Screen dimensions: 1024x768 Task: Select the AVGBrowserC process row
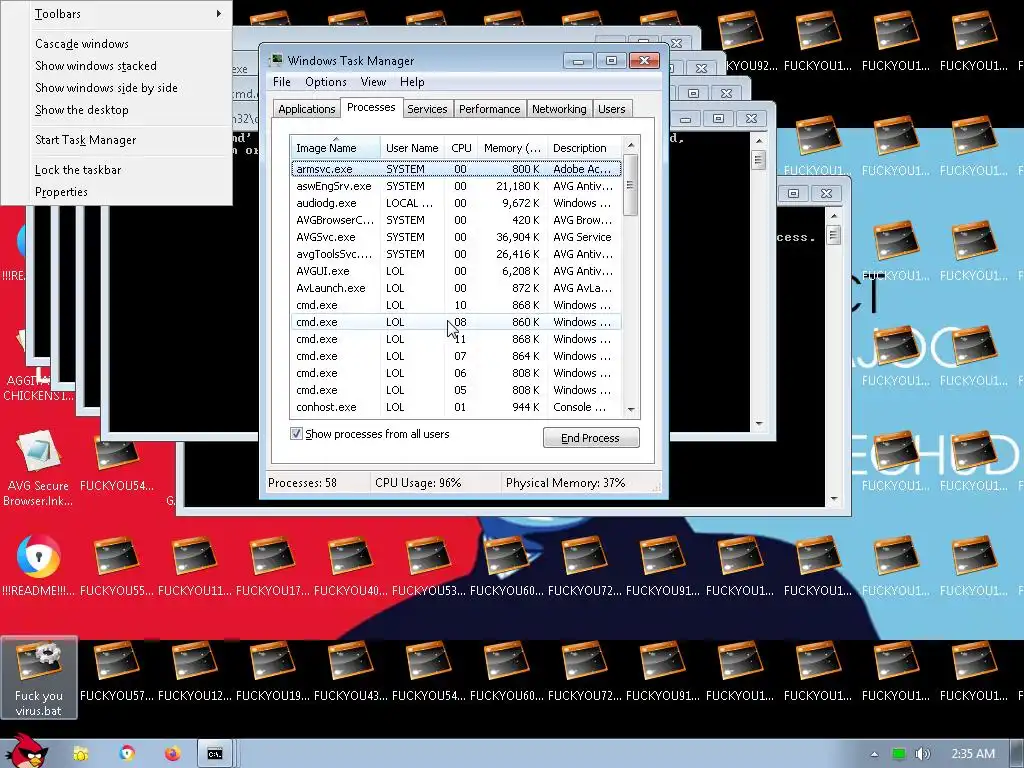click(456, 220)
